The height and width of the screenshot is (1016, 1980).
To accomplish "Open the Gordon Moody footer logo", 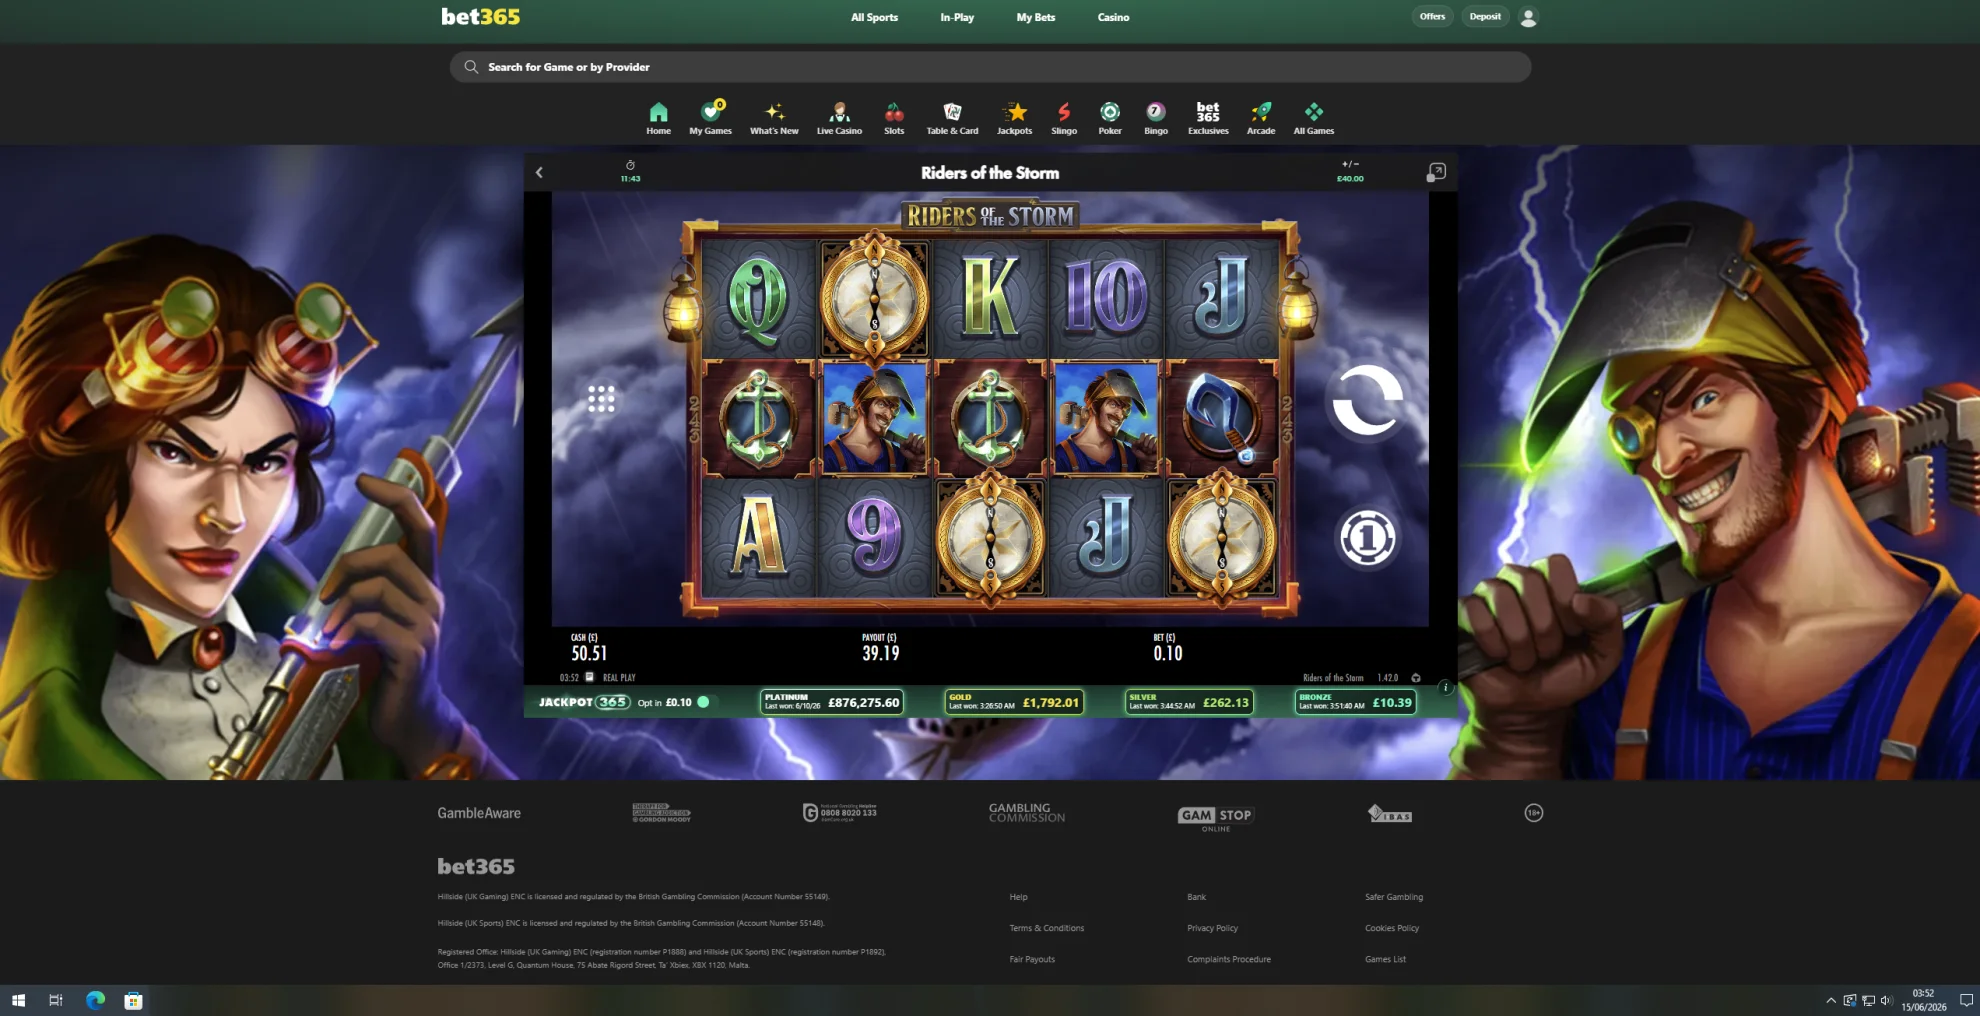I will pyautogui.click(x=661, y=813).
